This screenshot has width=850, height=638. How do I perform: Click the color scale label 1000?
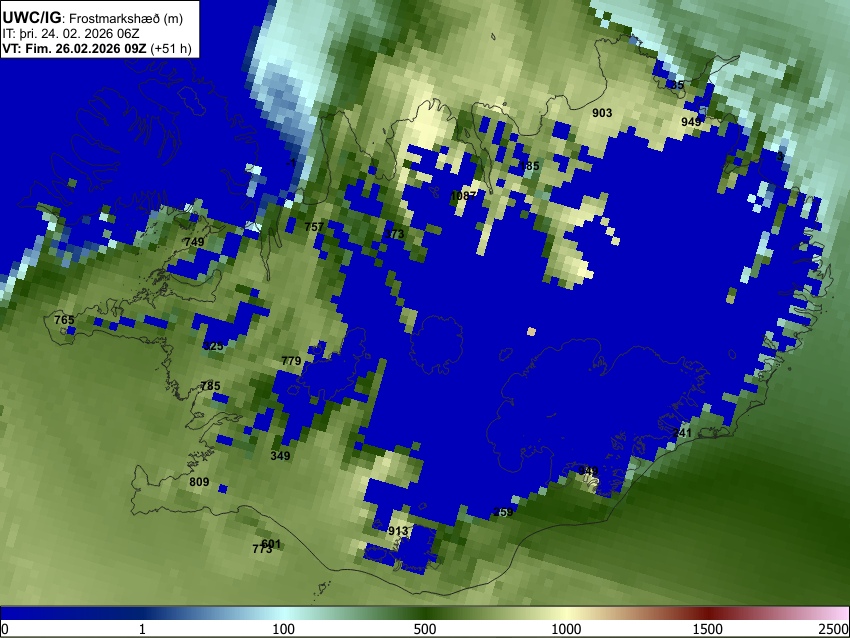566,629
